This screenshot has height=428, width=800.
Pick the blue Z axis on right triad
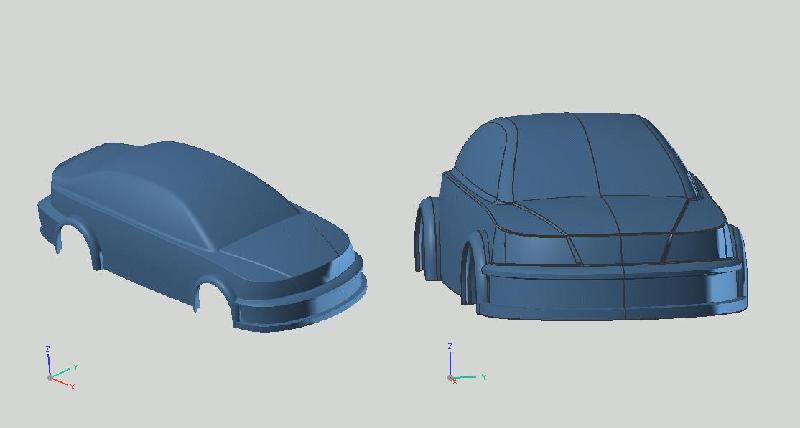451,360
